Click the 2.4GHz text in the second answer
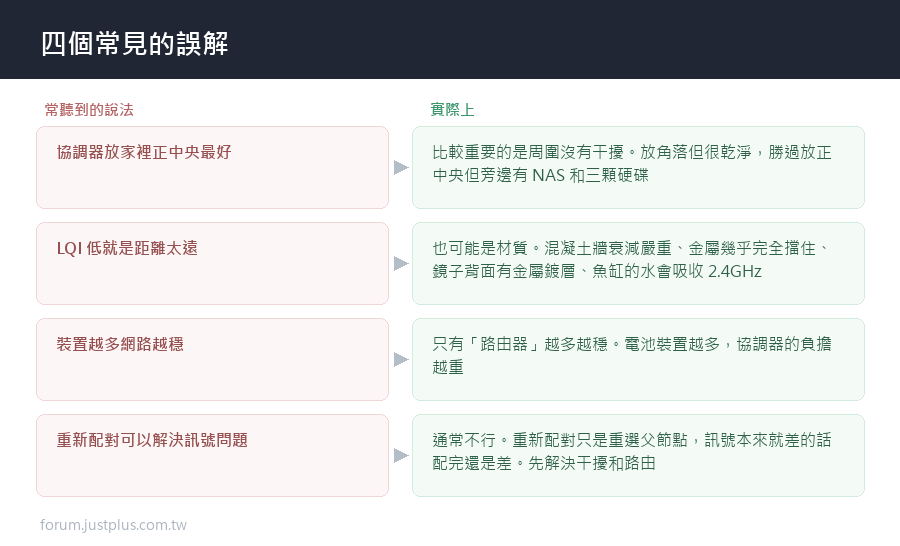 735,271
